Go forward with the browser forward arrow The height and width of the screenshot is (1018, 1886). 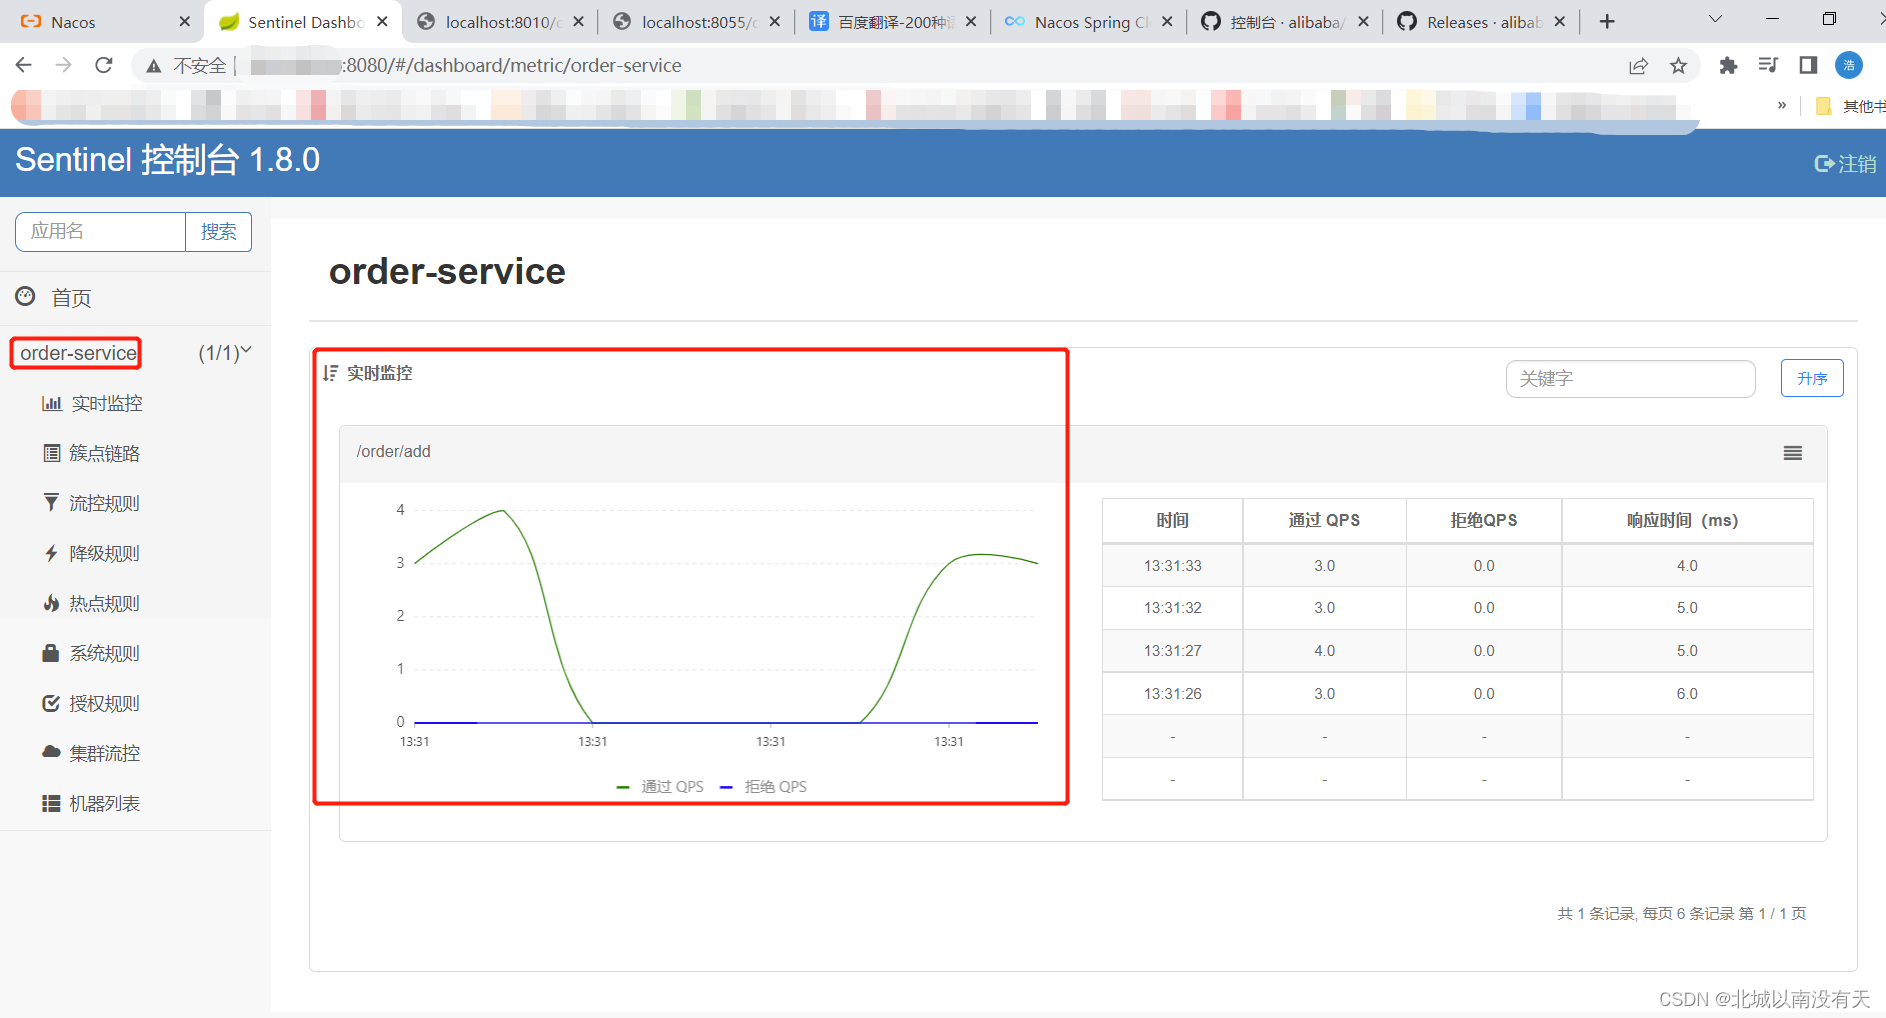click(63, 65)
